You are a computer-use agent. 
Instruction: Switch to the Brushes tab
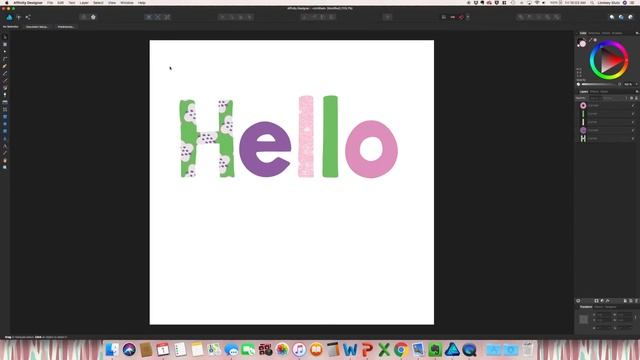click(617, 33)
